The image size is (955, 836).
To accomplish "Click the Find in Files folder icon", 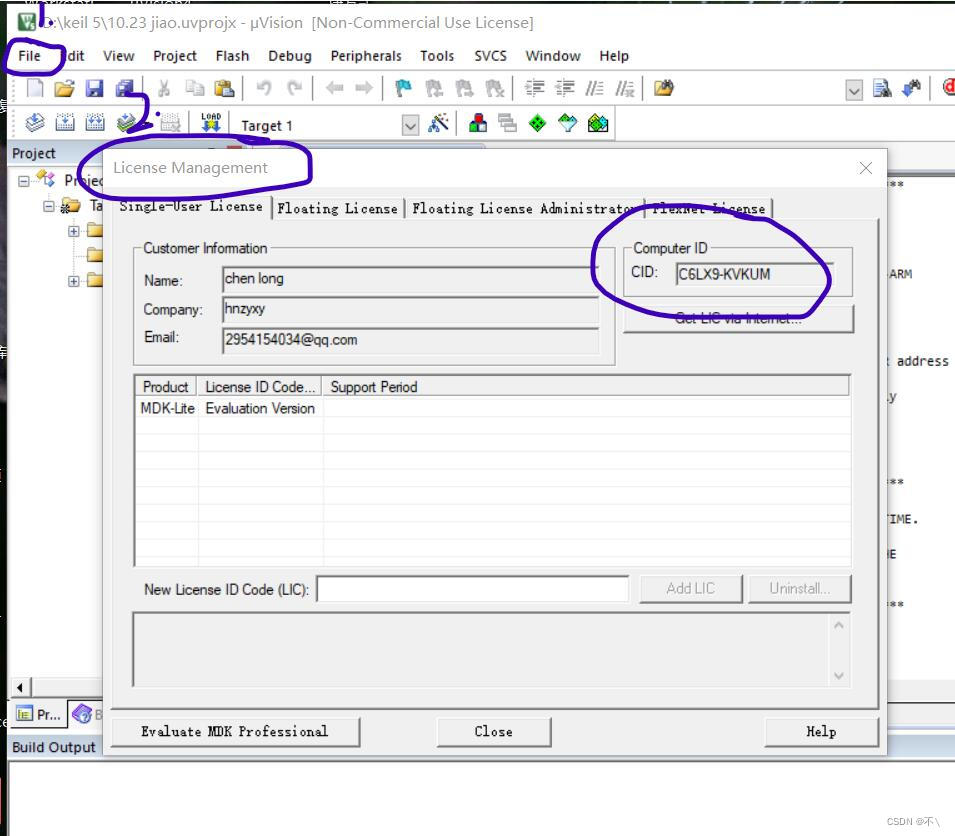I will (x=664, y=88).
